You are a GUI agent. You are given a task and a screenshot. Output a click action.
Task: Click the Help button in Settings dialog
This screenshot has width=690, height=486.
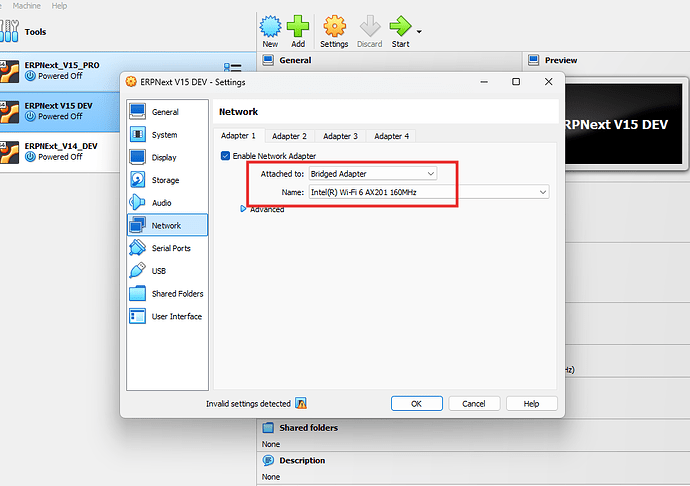click(x=532, y=404)
